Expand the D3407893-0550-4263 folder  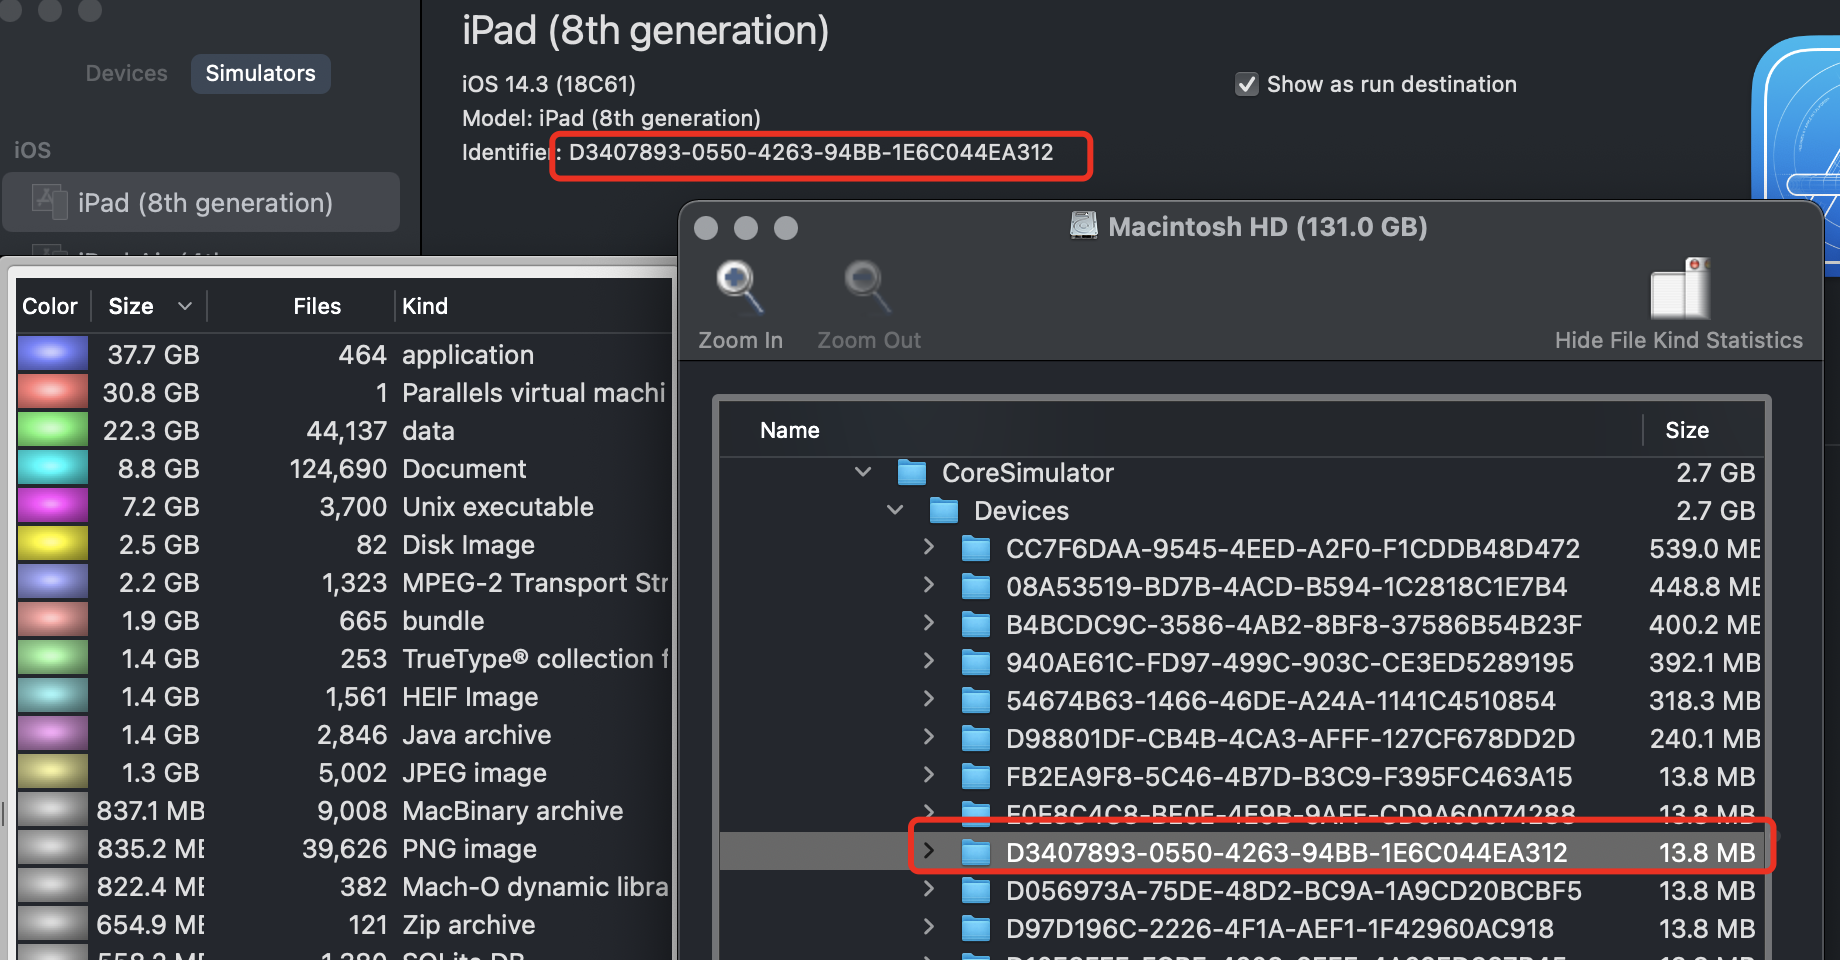(929, 851)
